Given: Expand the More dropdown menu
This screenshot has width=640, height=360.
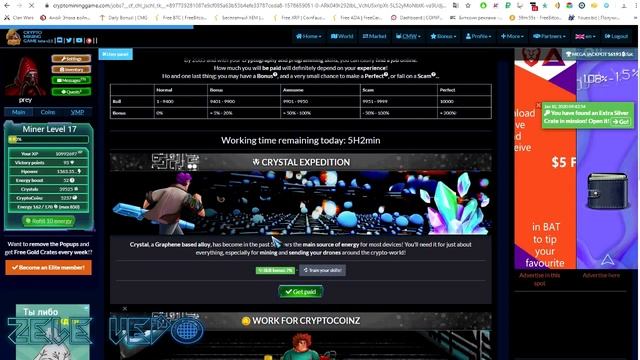Looking at the screenshot, I should (512, 36).
